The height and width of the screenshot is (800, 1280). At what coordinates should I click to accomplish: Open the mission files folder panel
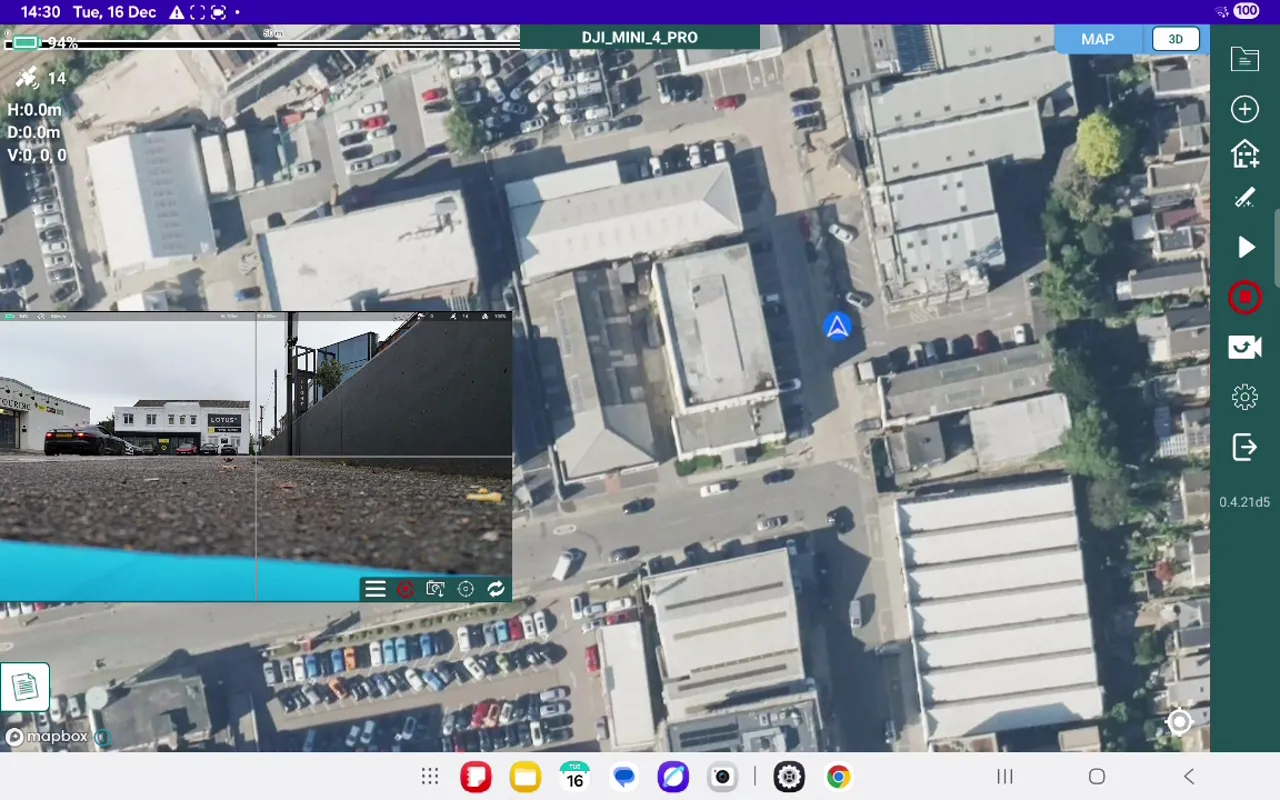tap(1245, 59)
